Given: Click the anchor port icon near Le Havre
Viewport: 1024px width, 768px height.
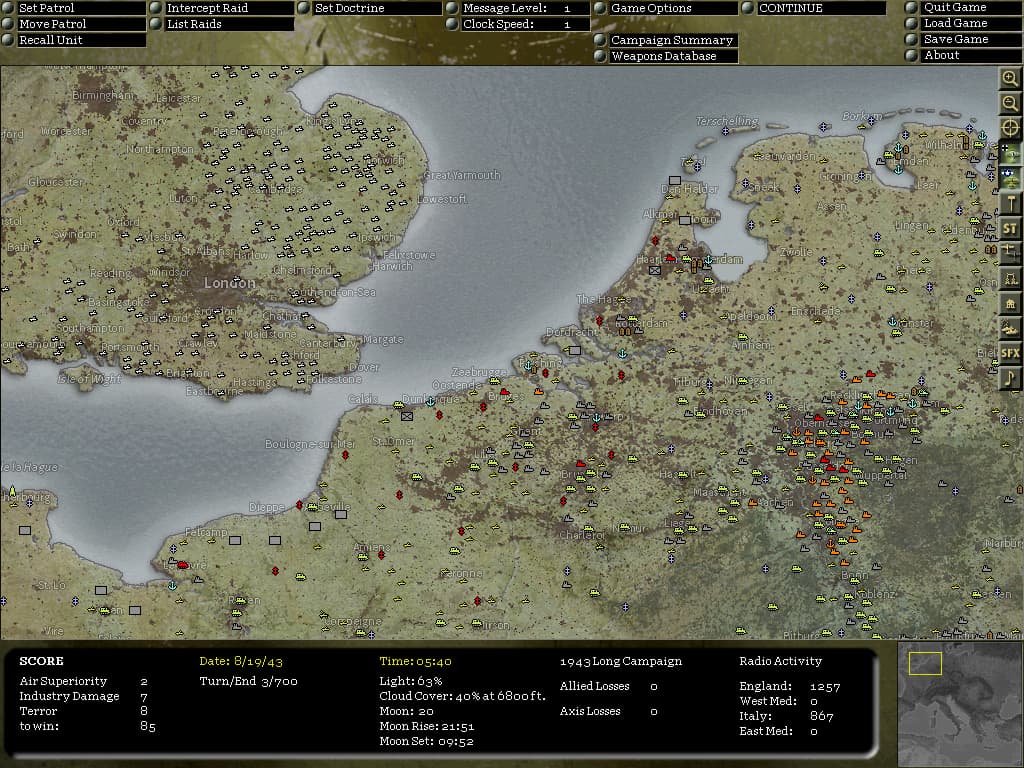Looking at the screenshot, I should [172, 585].
